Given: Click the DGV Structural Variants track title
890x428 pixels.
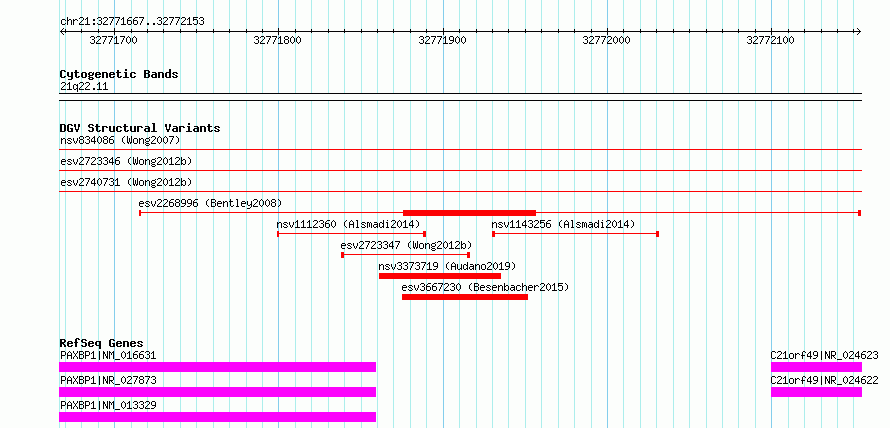Looking at the screenshot, I should coord(140,128).
